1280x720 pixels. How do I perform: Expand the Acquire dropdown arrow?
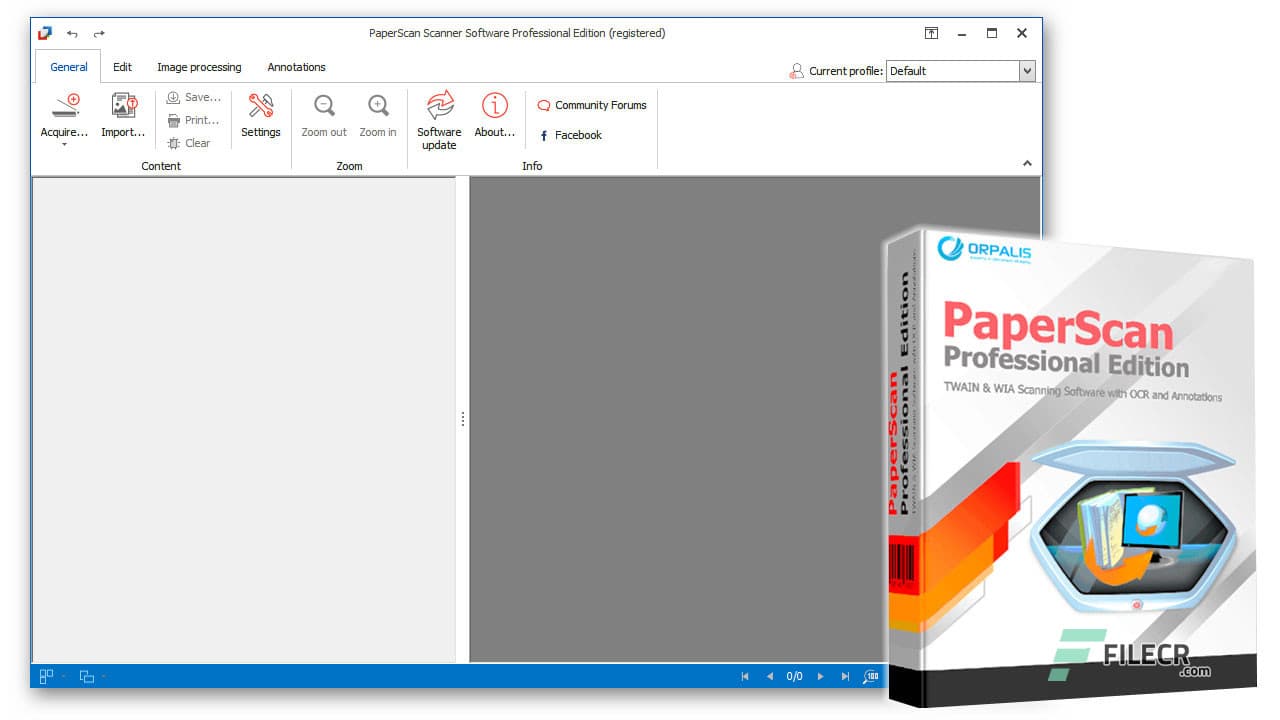(x=62, y=146)
